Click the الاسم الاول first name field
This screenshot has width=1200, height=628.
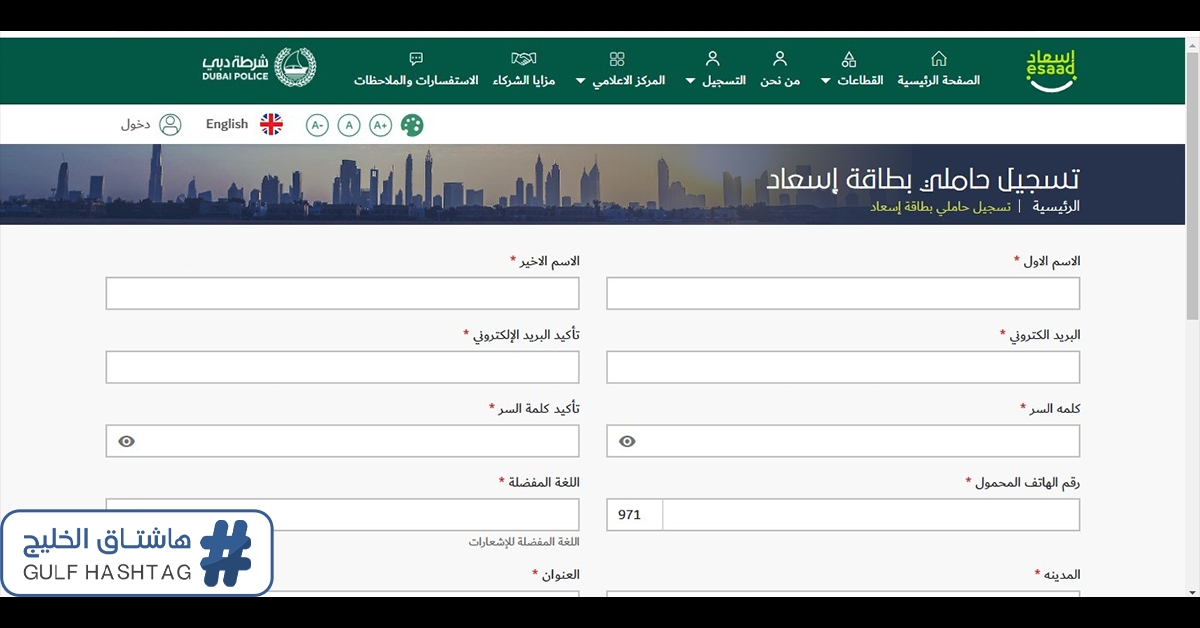(843, 294)
